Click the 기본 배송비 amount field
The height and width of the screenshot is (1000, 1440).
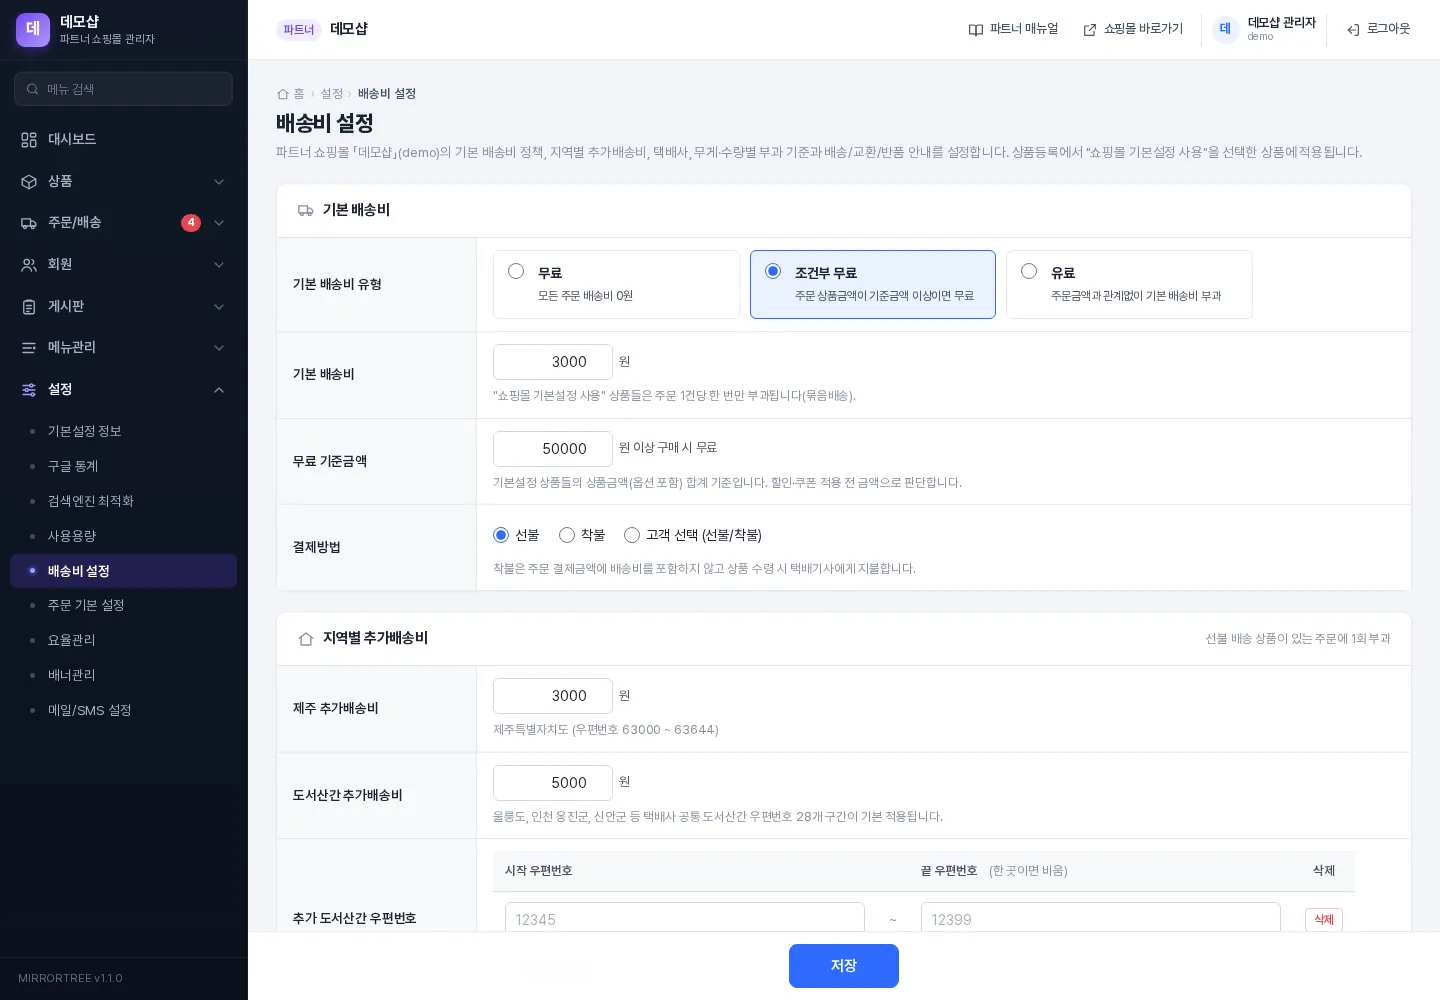tap(553, 362)
